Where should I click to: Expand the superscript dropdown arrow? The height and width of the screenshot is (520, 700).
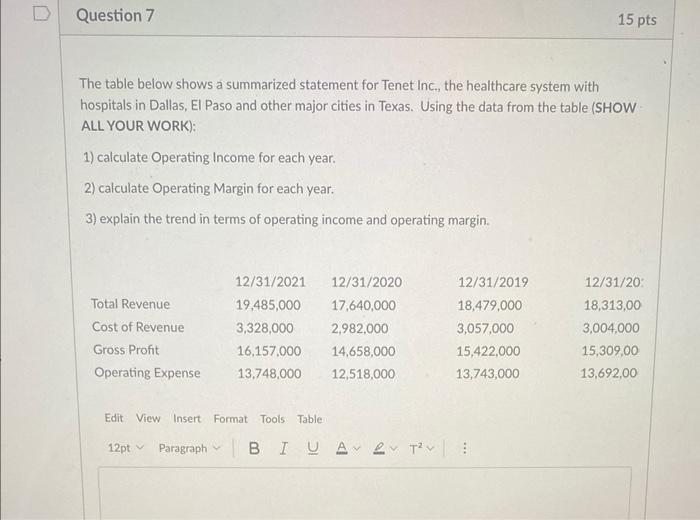click(x=430, y=448)
